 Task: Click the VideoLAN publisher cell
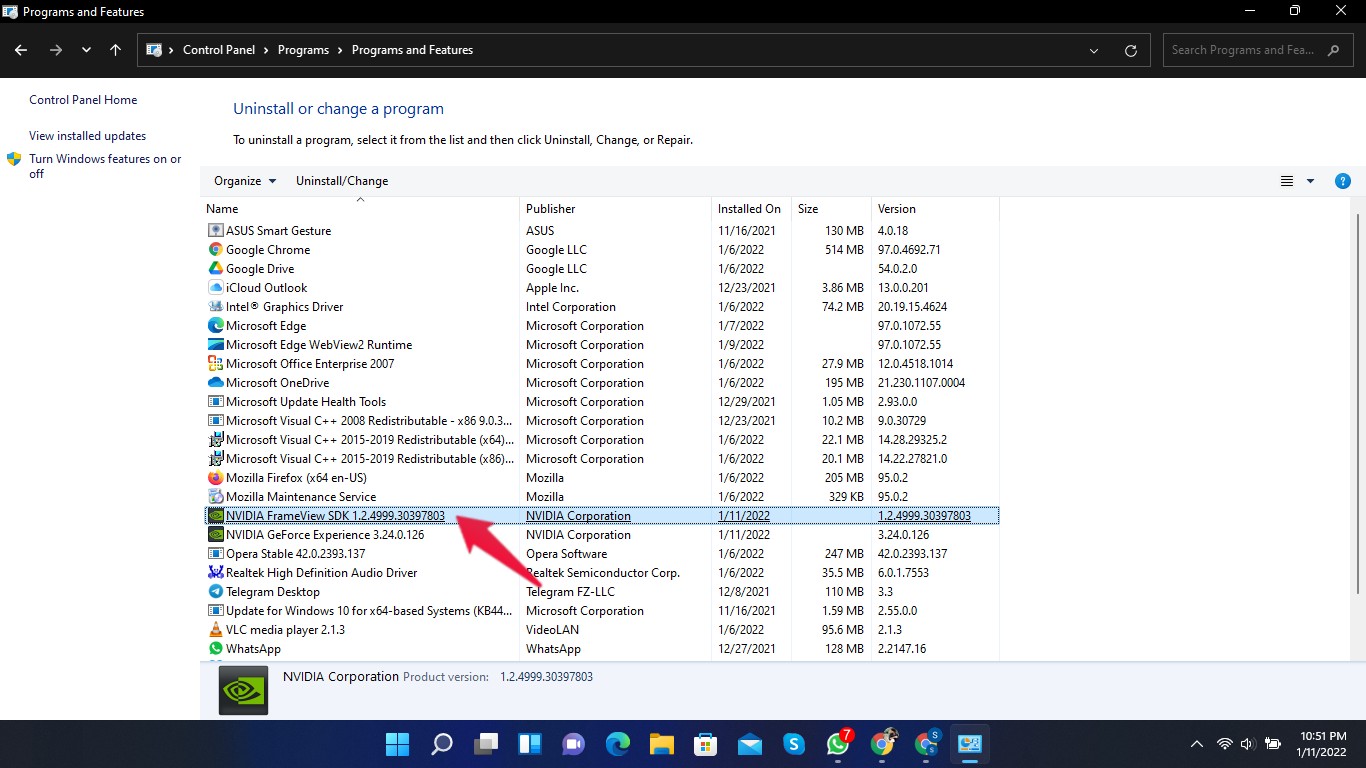(552, 630)
